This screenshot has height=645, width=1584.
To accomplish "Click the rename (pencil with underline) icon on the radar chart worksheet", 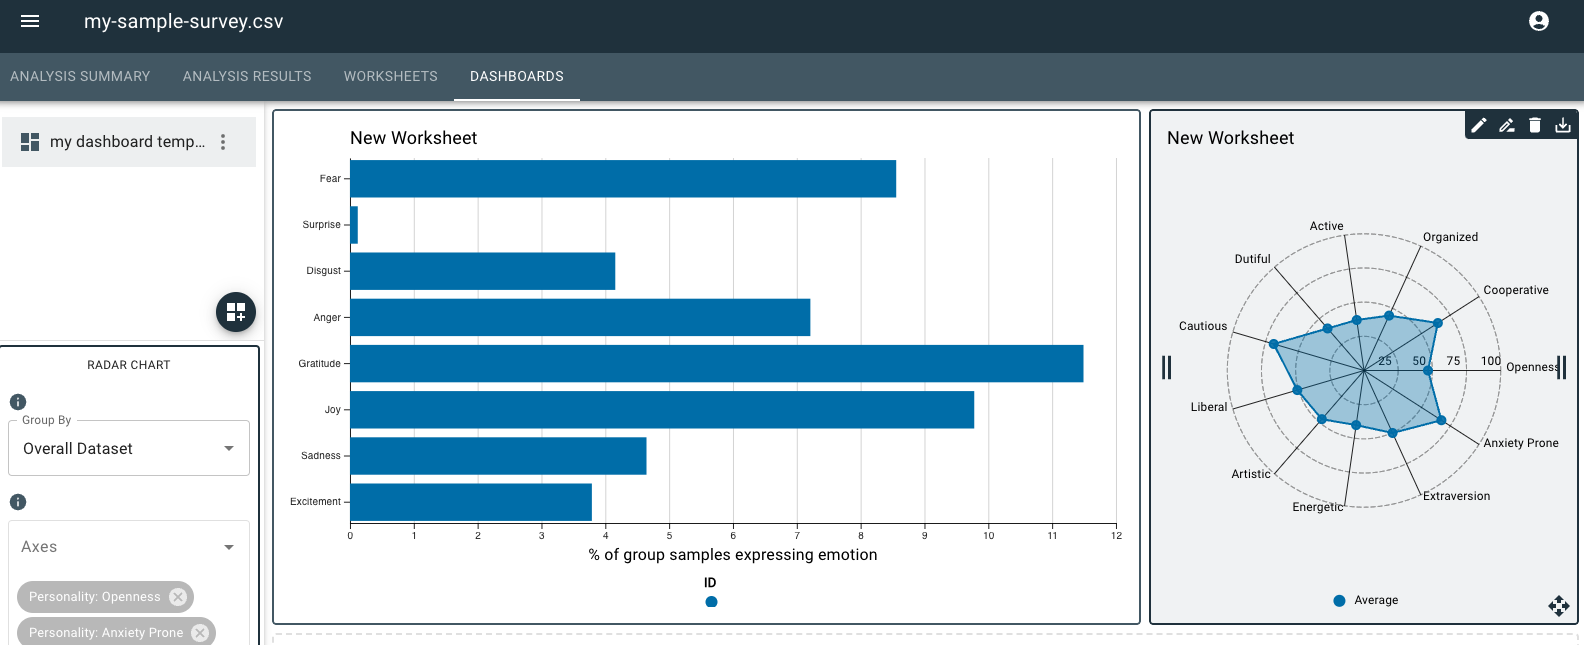I will click(x=1507, y=125).
